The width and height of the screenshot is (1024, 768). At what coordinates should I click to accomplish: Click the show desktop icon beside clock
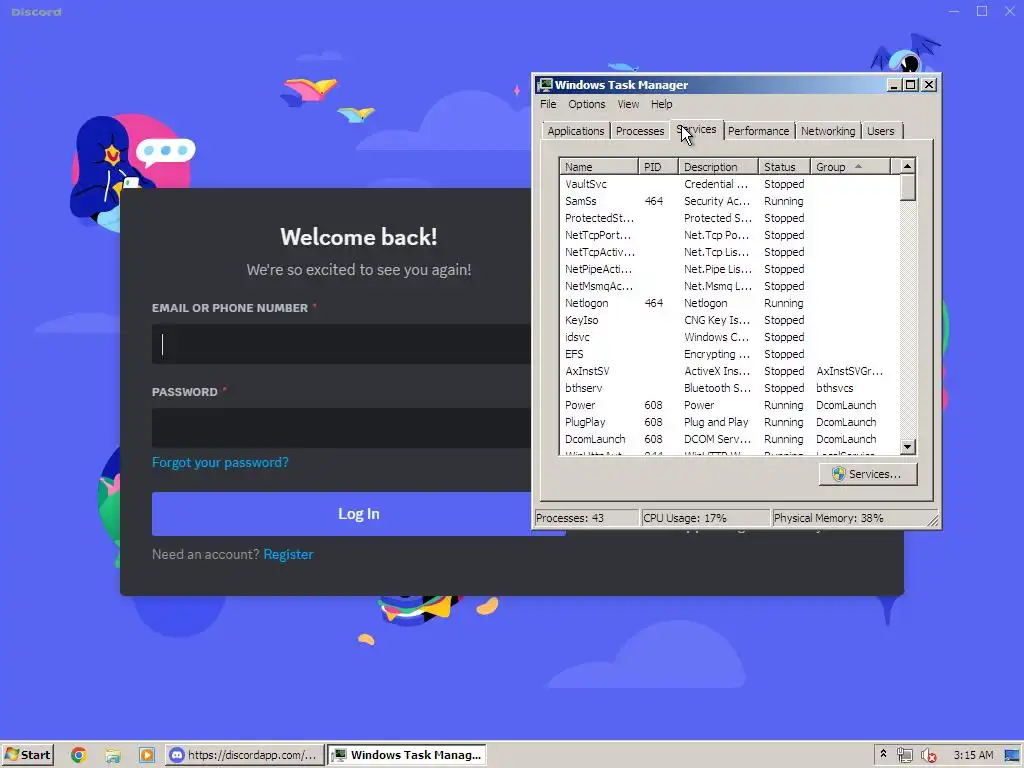pos(1012,755)
